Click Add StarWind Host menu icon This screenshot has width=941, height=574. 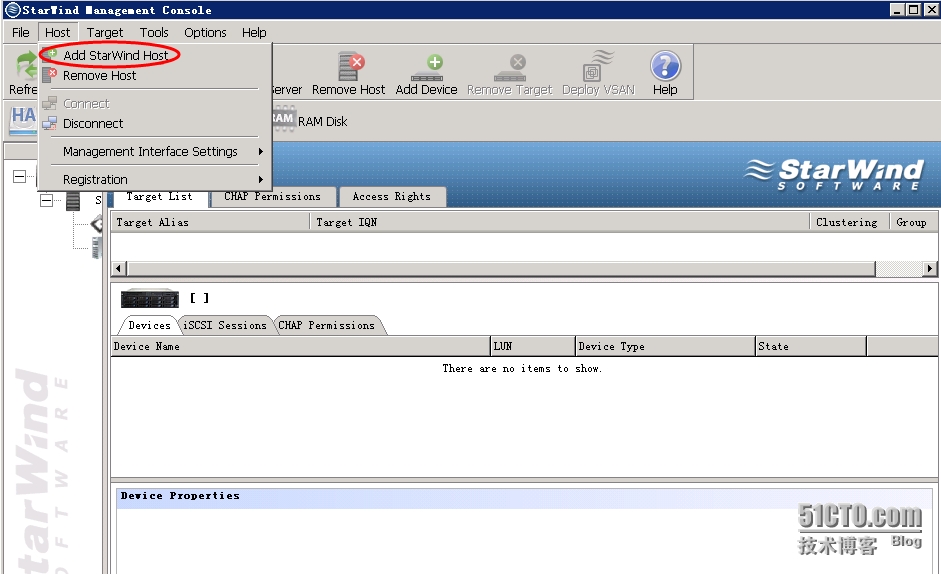click(x=50, y=55)
